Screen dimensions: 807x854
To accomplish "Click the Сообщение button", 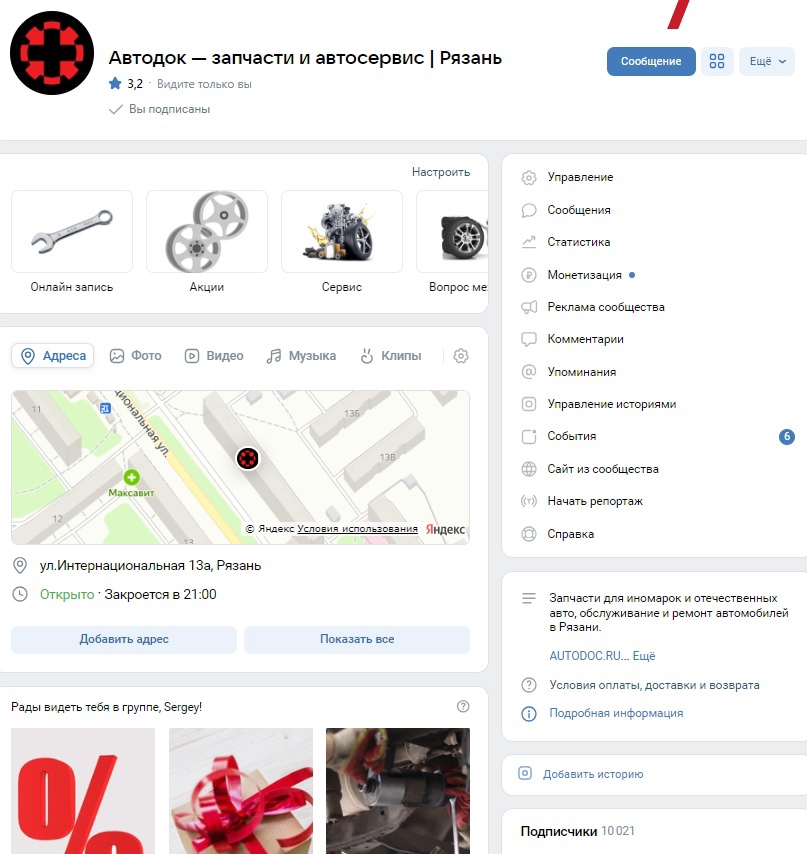I will (651, 61).
